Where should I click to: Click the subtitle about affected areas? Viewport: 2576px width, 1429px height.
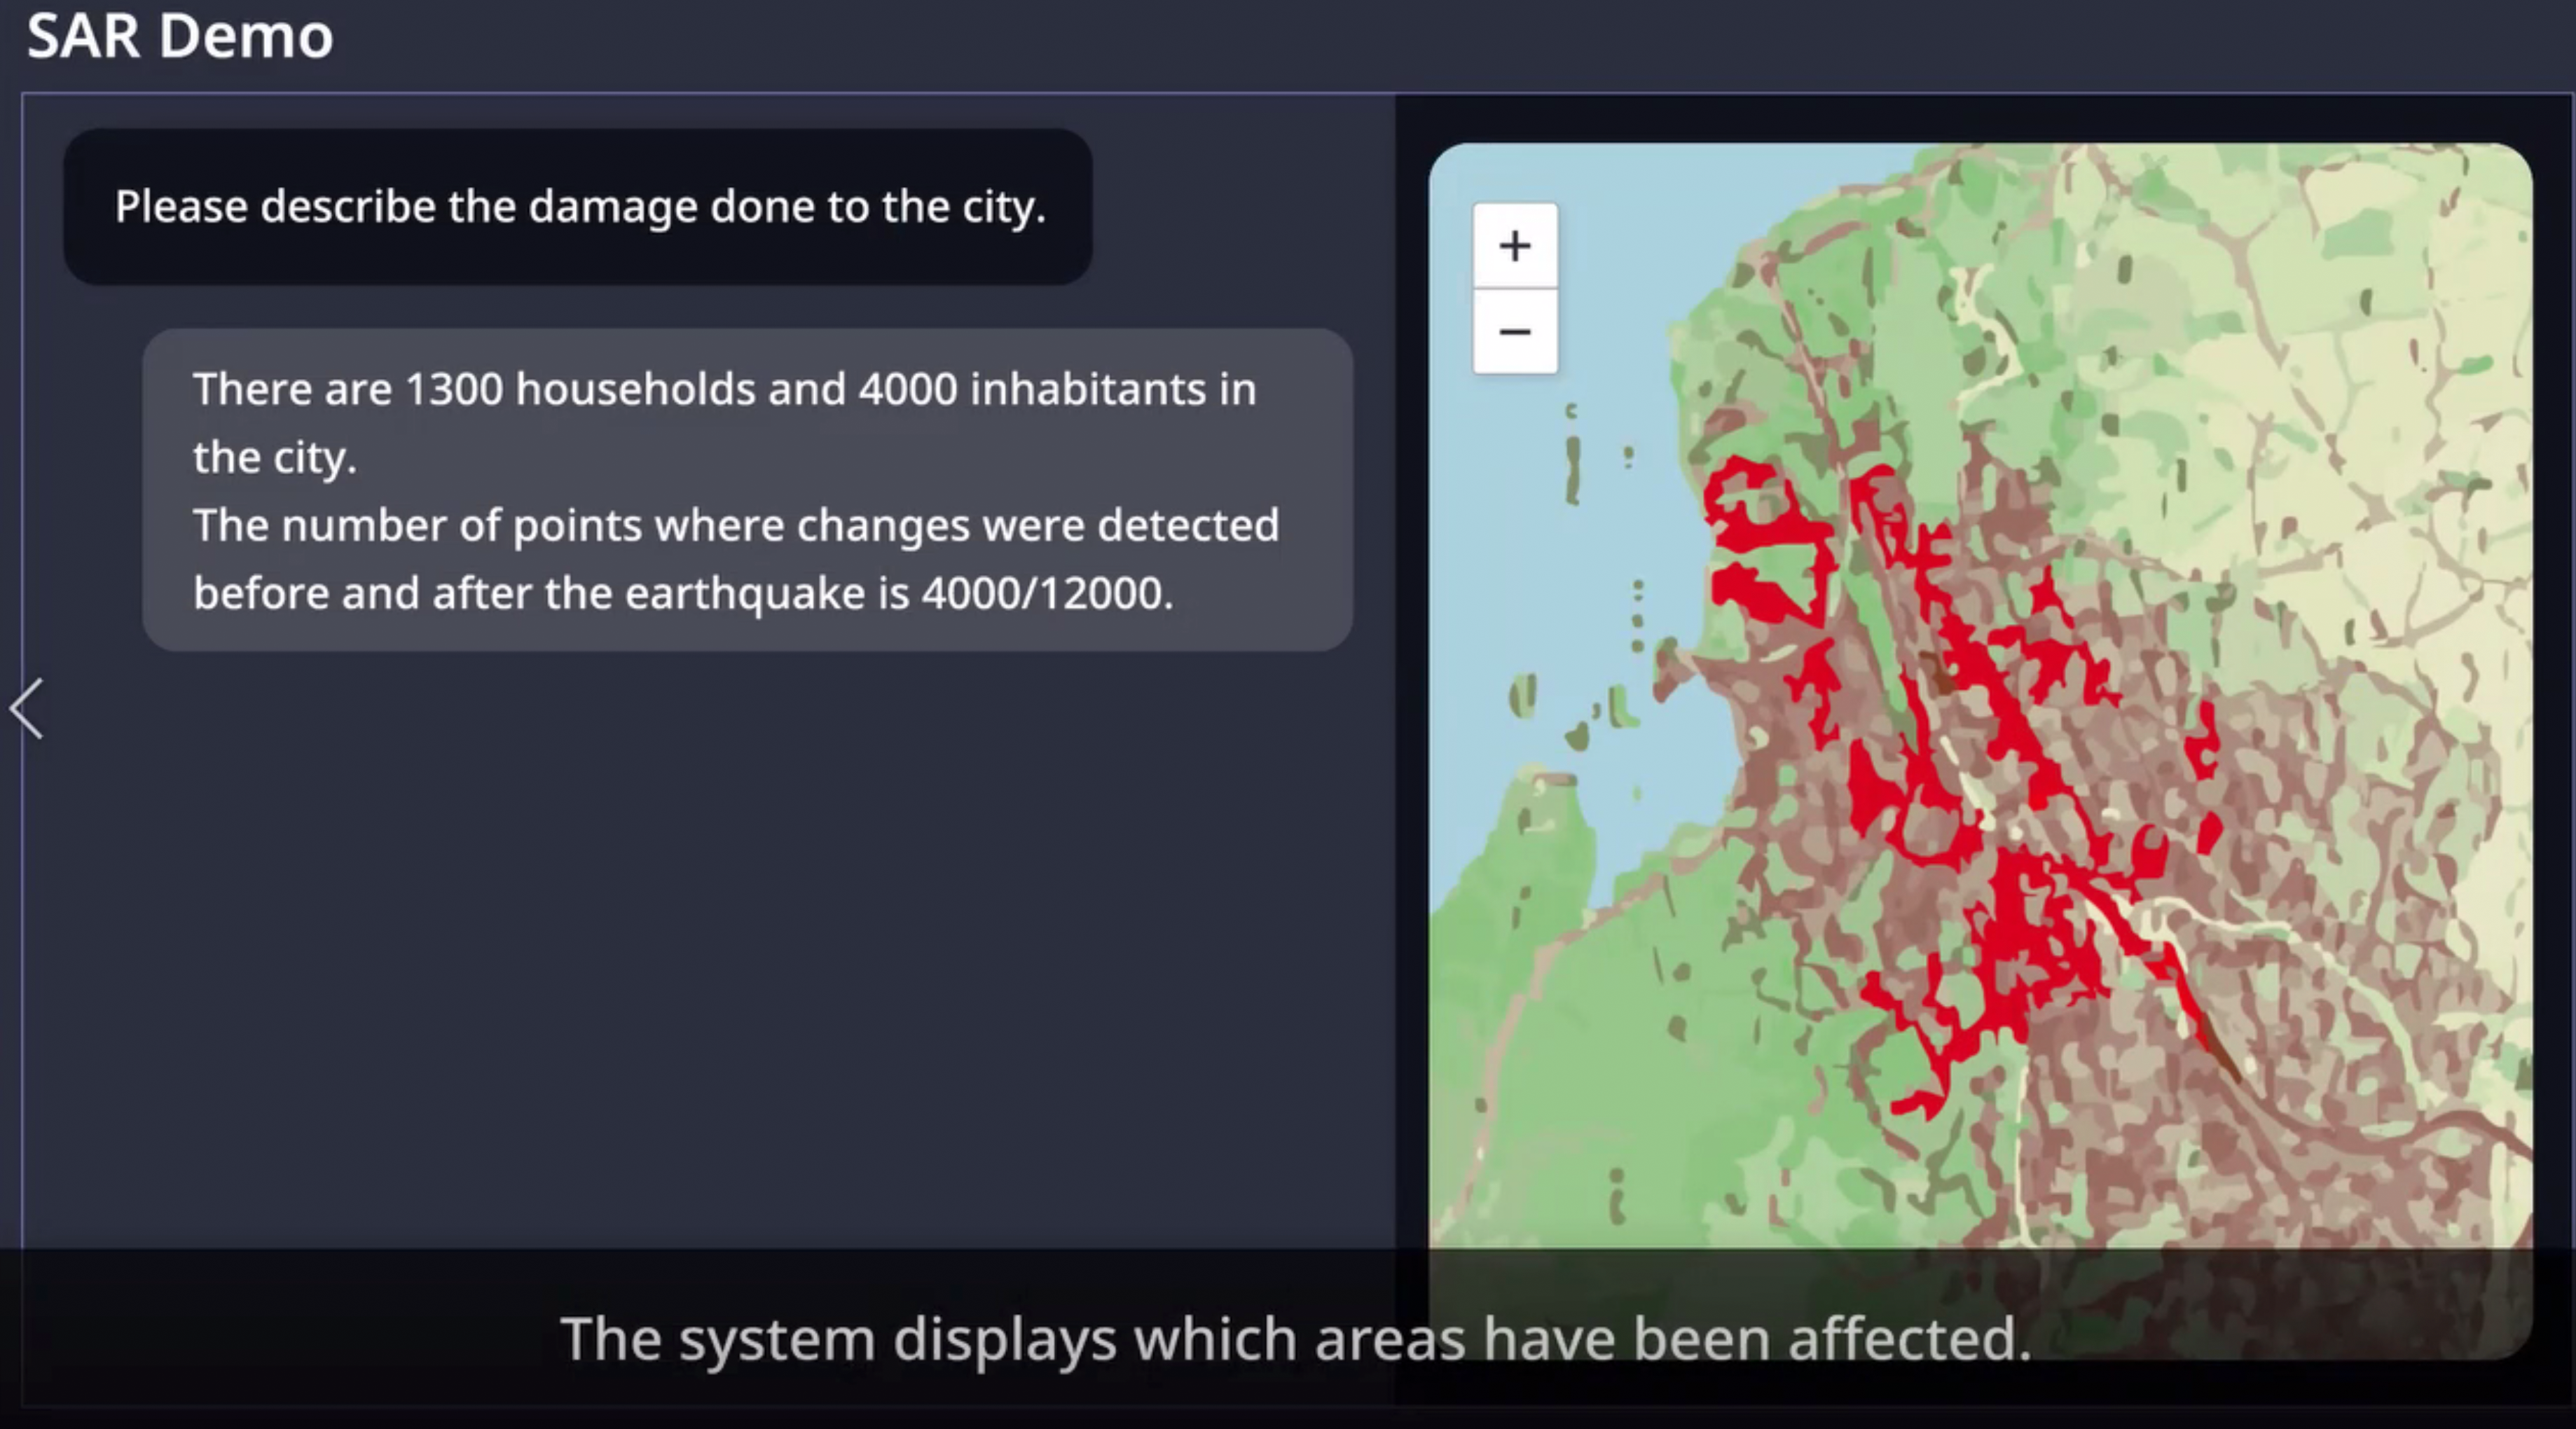coord(1296,1338)
